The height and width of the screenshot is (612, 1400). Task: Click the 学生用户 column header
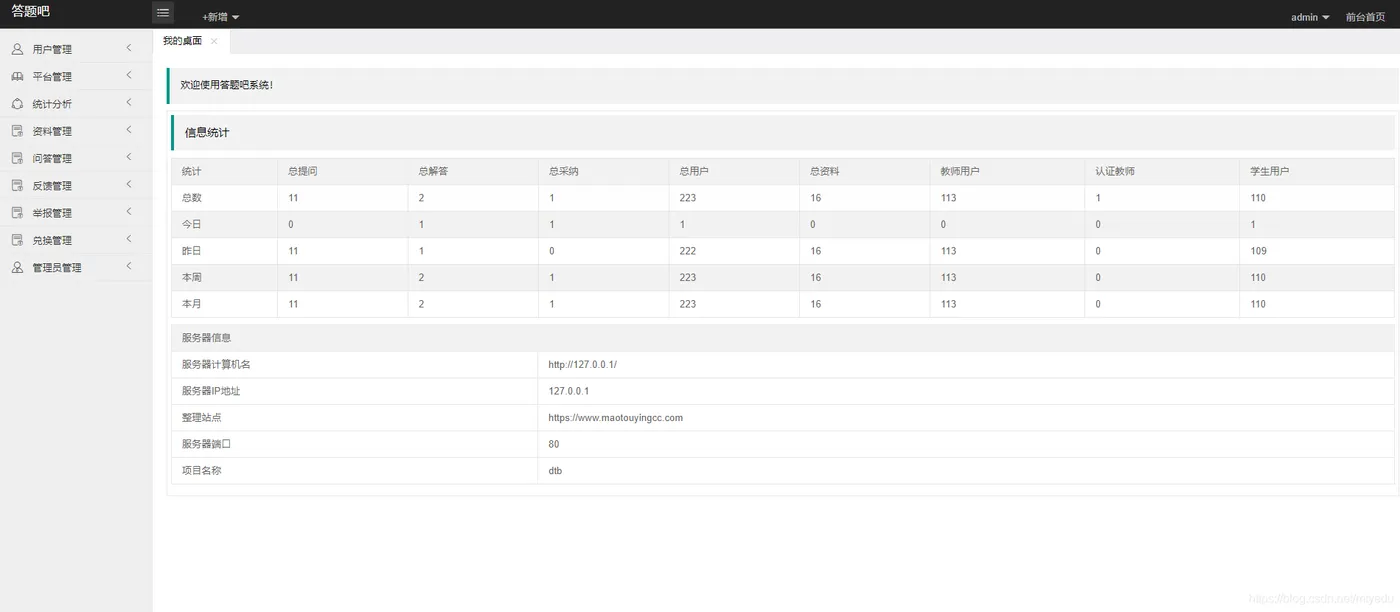point(1270,171)
